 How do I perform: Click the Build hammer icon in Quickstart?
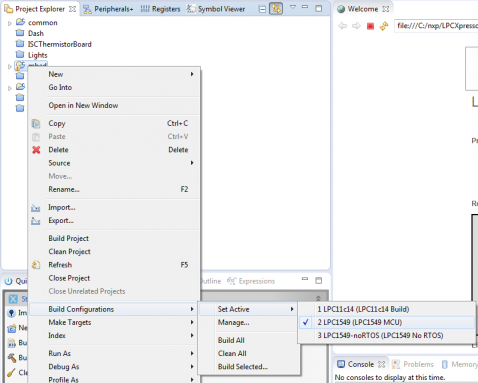[x=12, y=358]
